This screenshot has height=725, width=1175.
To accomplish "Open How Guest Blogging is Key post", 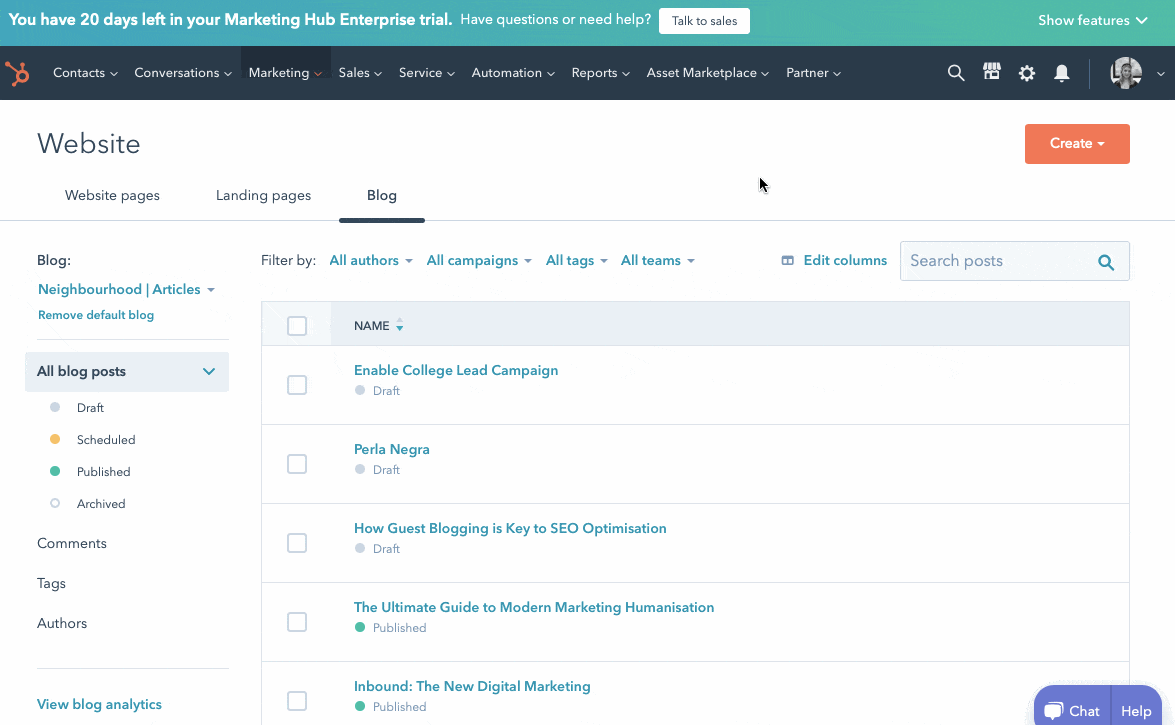I will [510, 529].
